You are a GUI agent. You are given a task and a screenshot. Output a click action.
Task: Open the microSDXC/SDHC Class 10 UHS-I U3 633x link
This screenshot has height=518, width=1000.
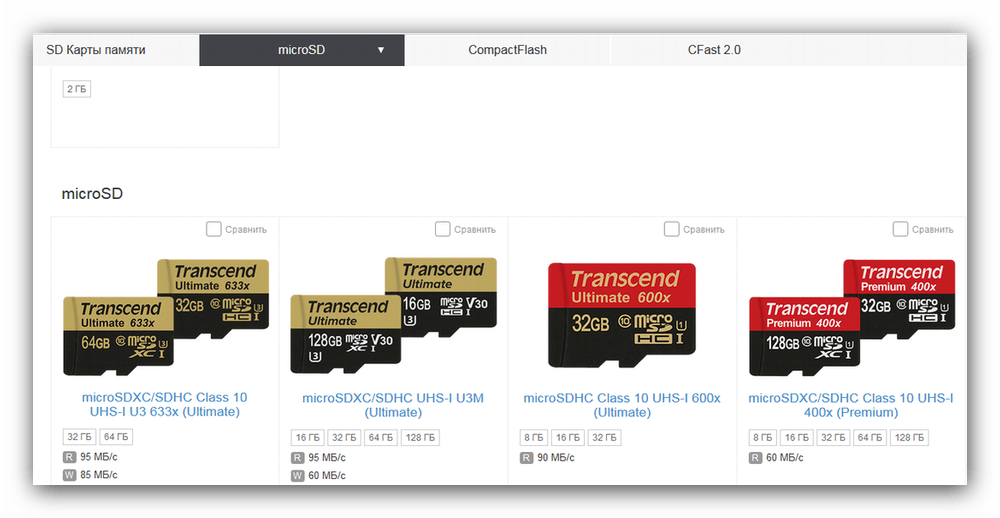[165, 404]
